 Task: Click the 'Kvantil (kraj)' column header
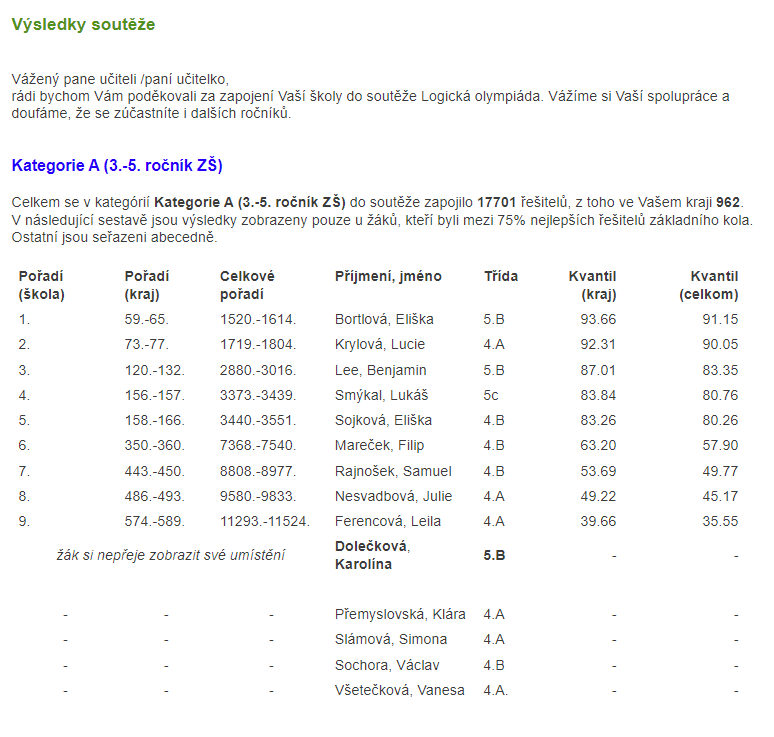coord(592,285)
